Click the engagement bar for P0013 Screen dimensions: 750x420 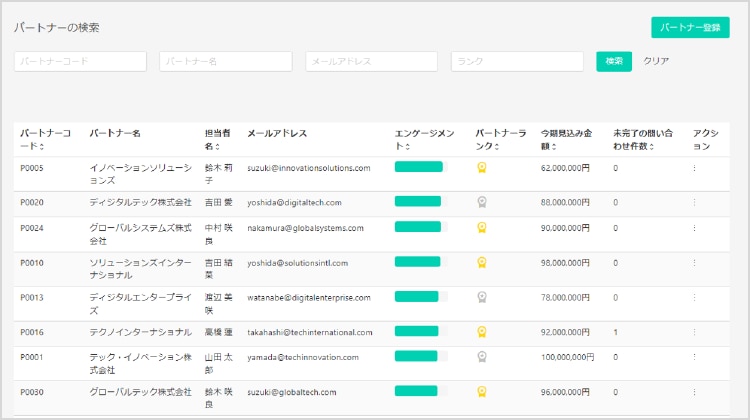point(417,297)
